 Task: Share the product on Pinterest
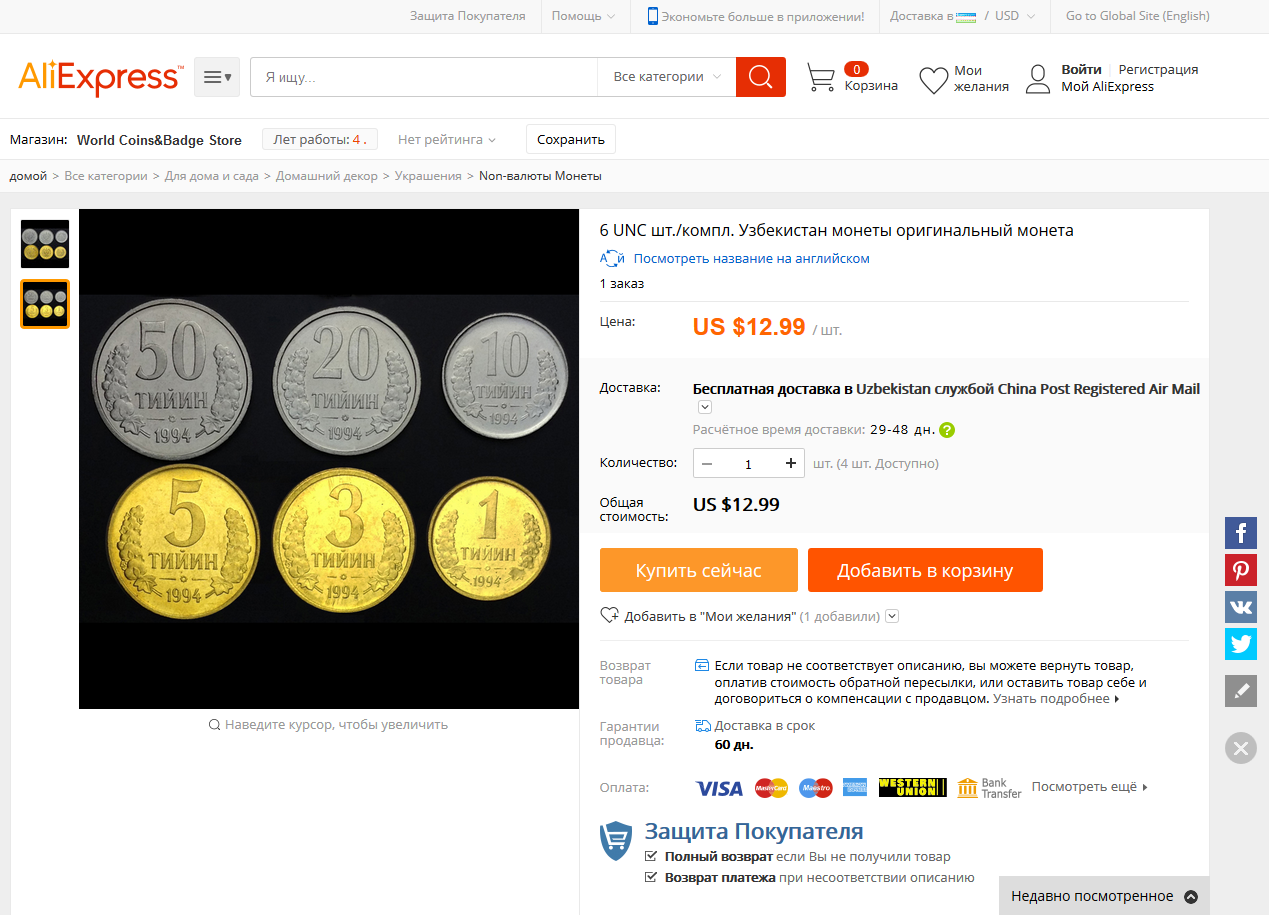coord(1240,570)
